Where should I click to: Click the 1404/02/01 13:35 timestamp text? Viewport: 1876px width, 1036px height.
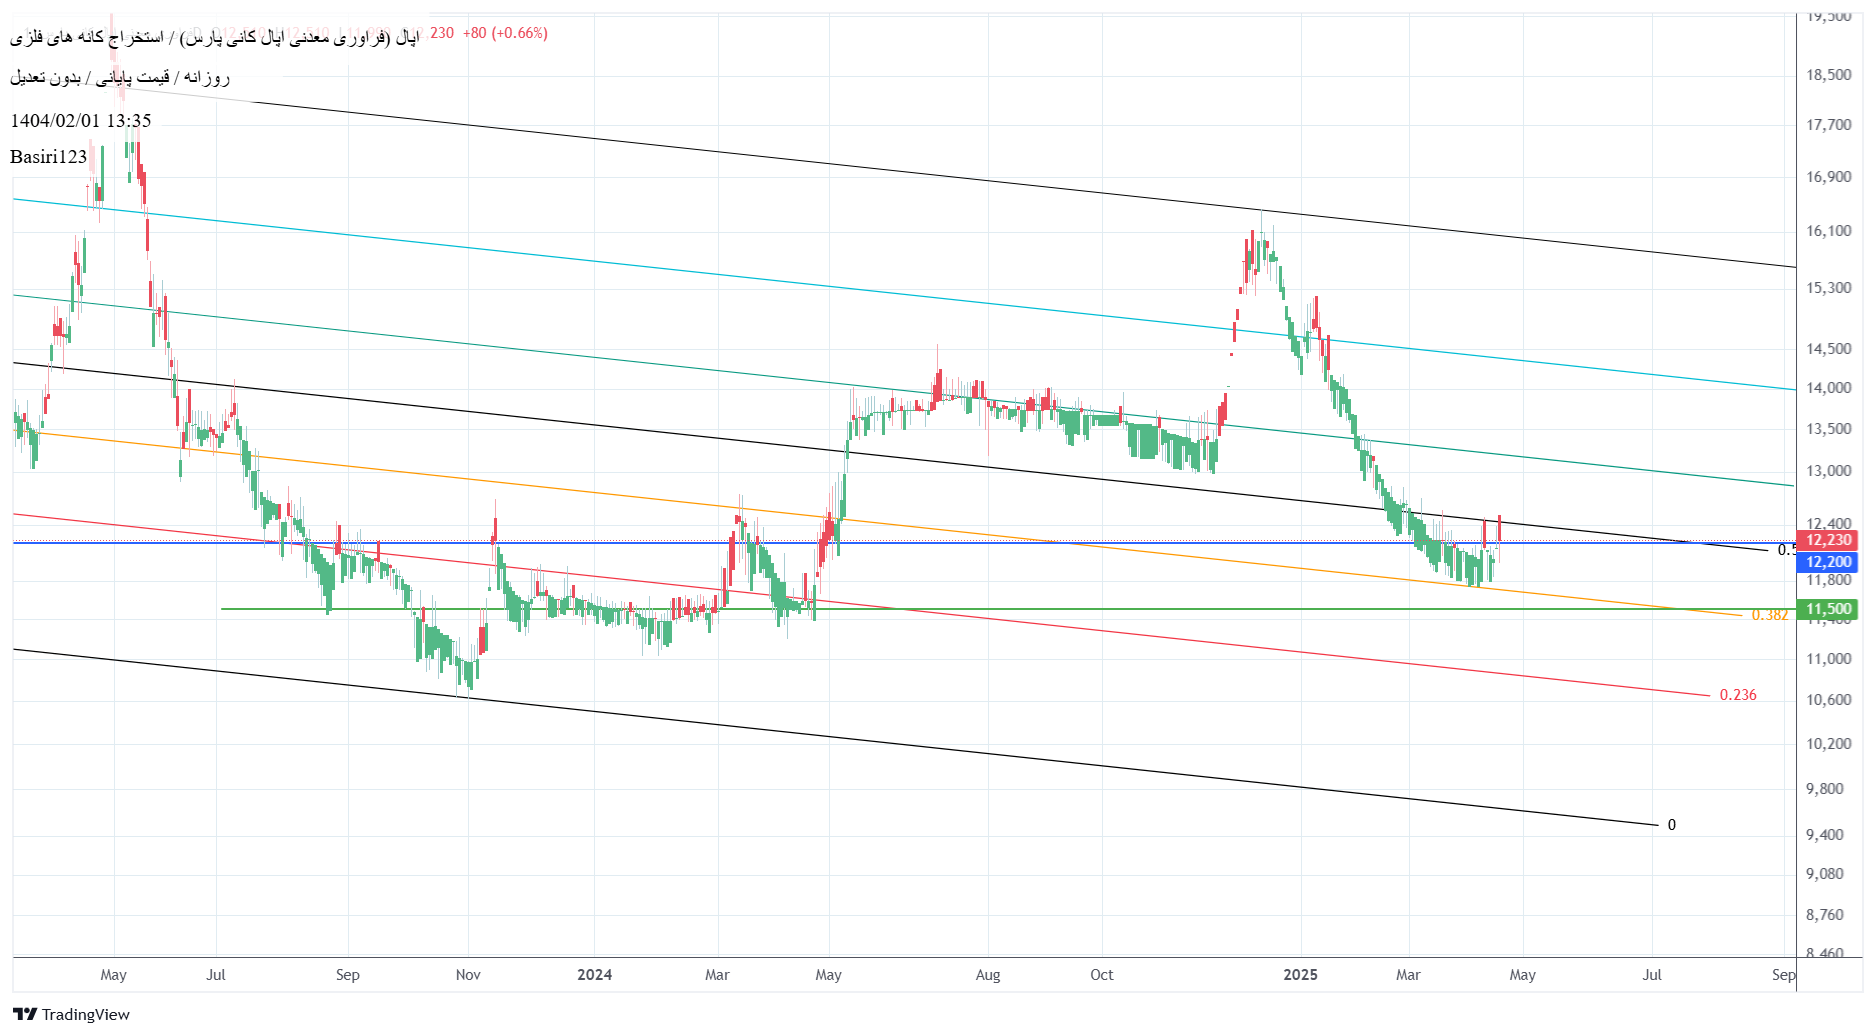coord(81,121)
